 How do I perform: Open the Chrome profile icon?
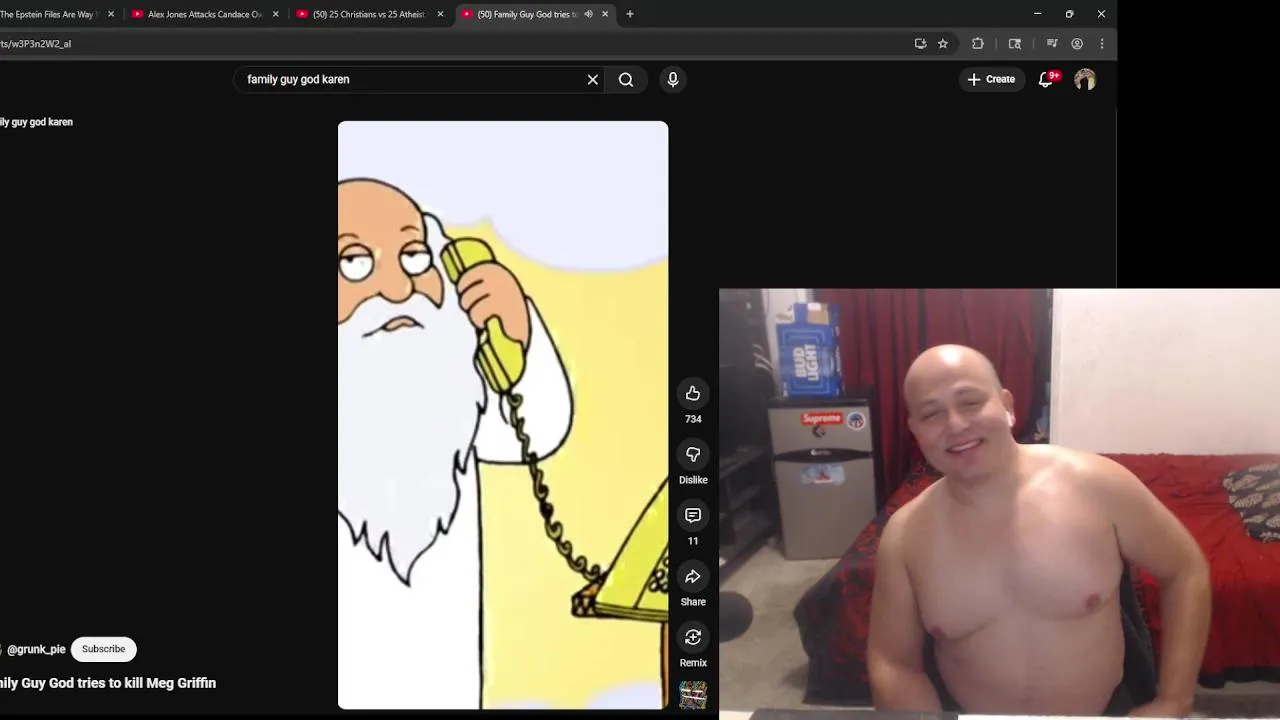(x=1077, y=44)
